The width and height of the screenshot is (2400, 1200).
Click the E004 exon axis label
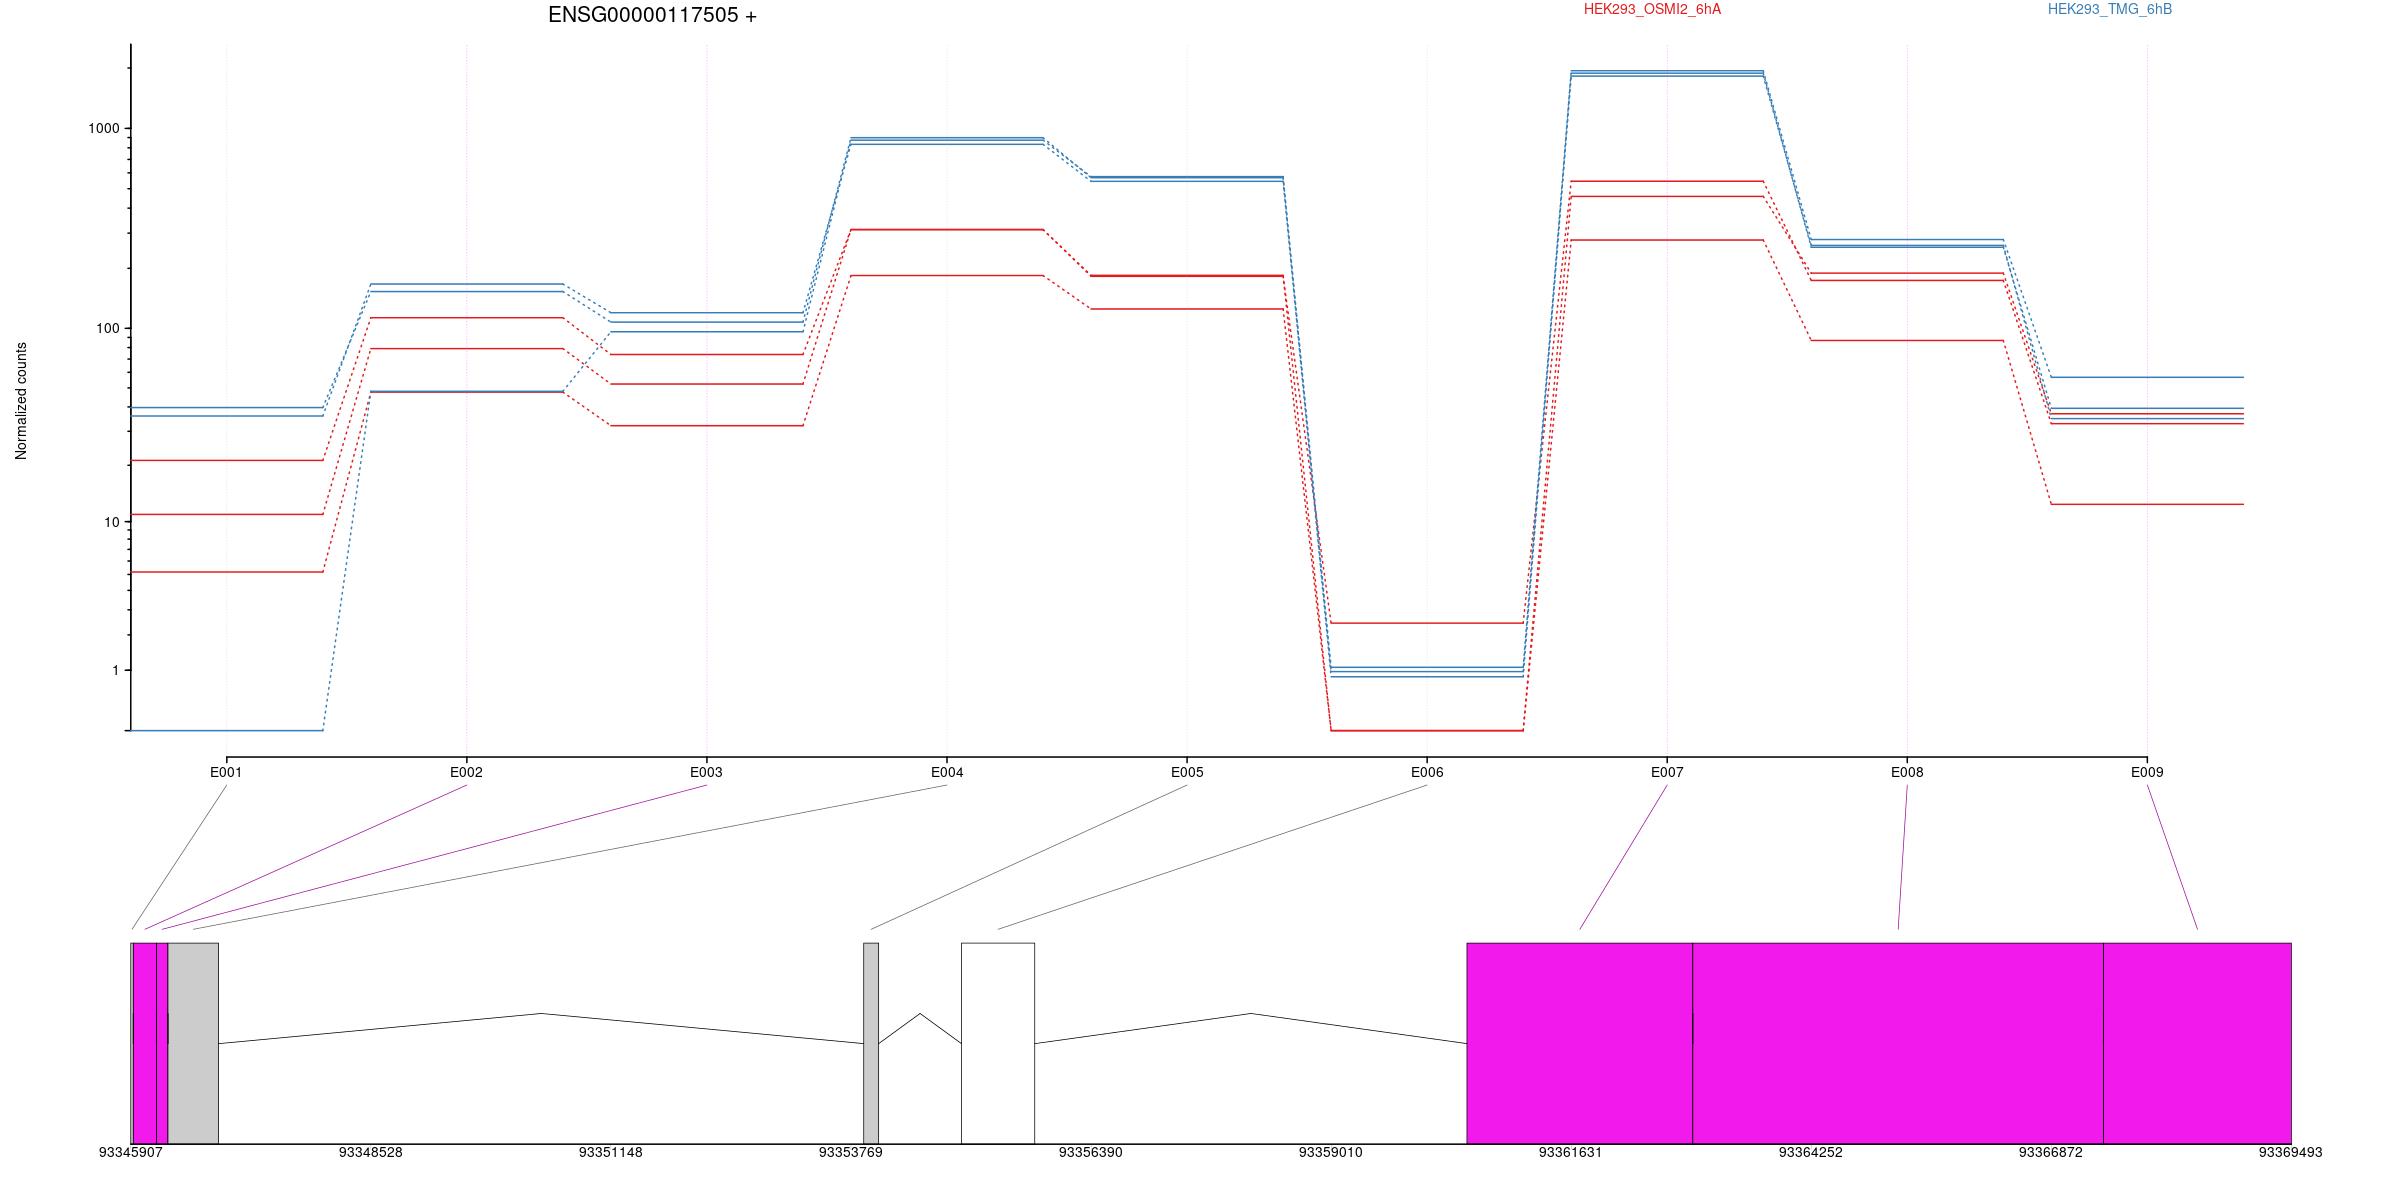pos(947,772)
